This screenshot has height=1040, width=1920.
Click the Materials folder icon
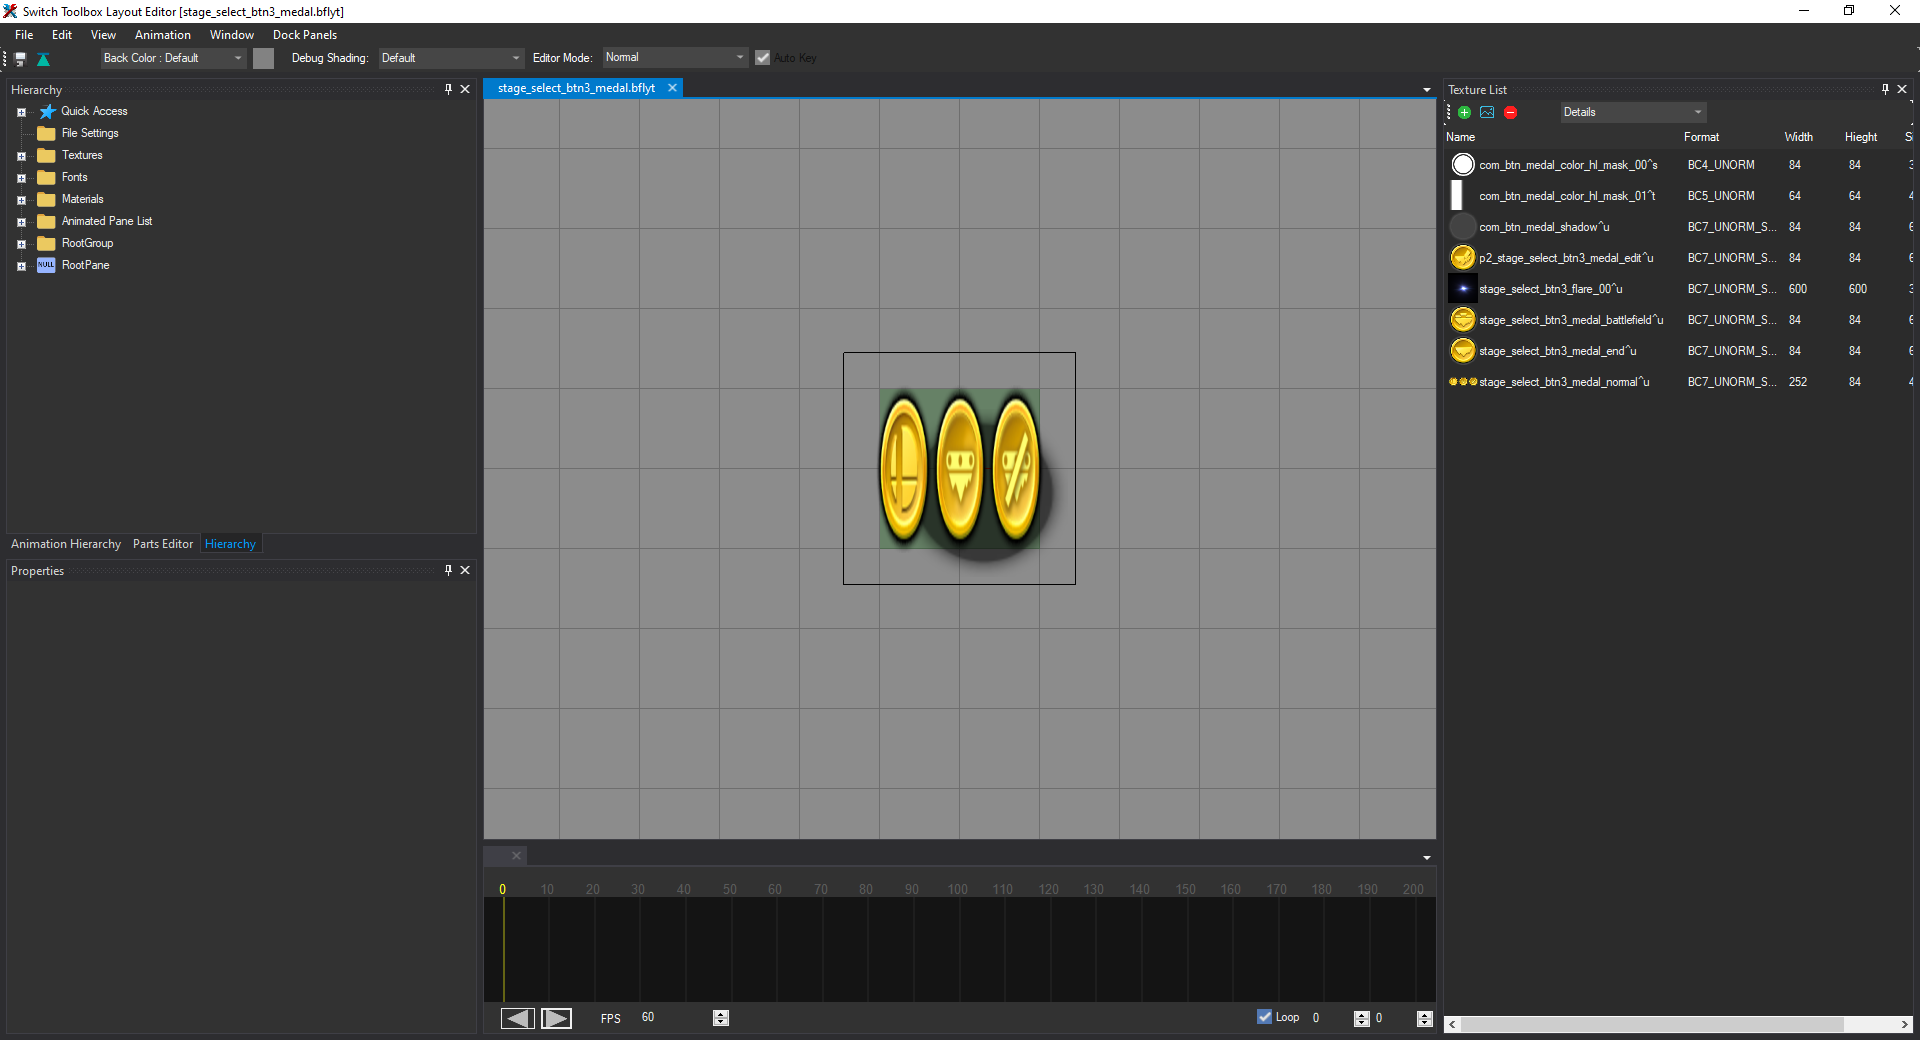point(46,199)
